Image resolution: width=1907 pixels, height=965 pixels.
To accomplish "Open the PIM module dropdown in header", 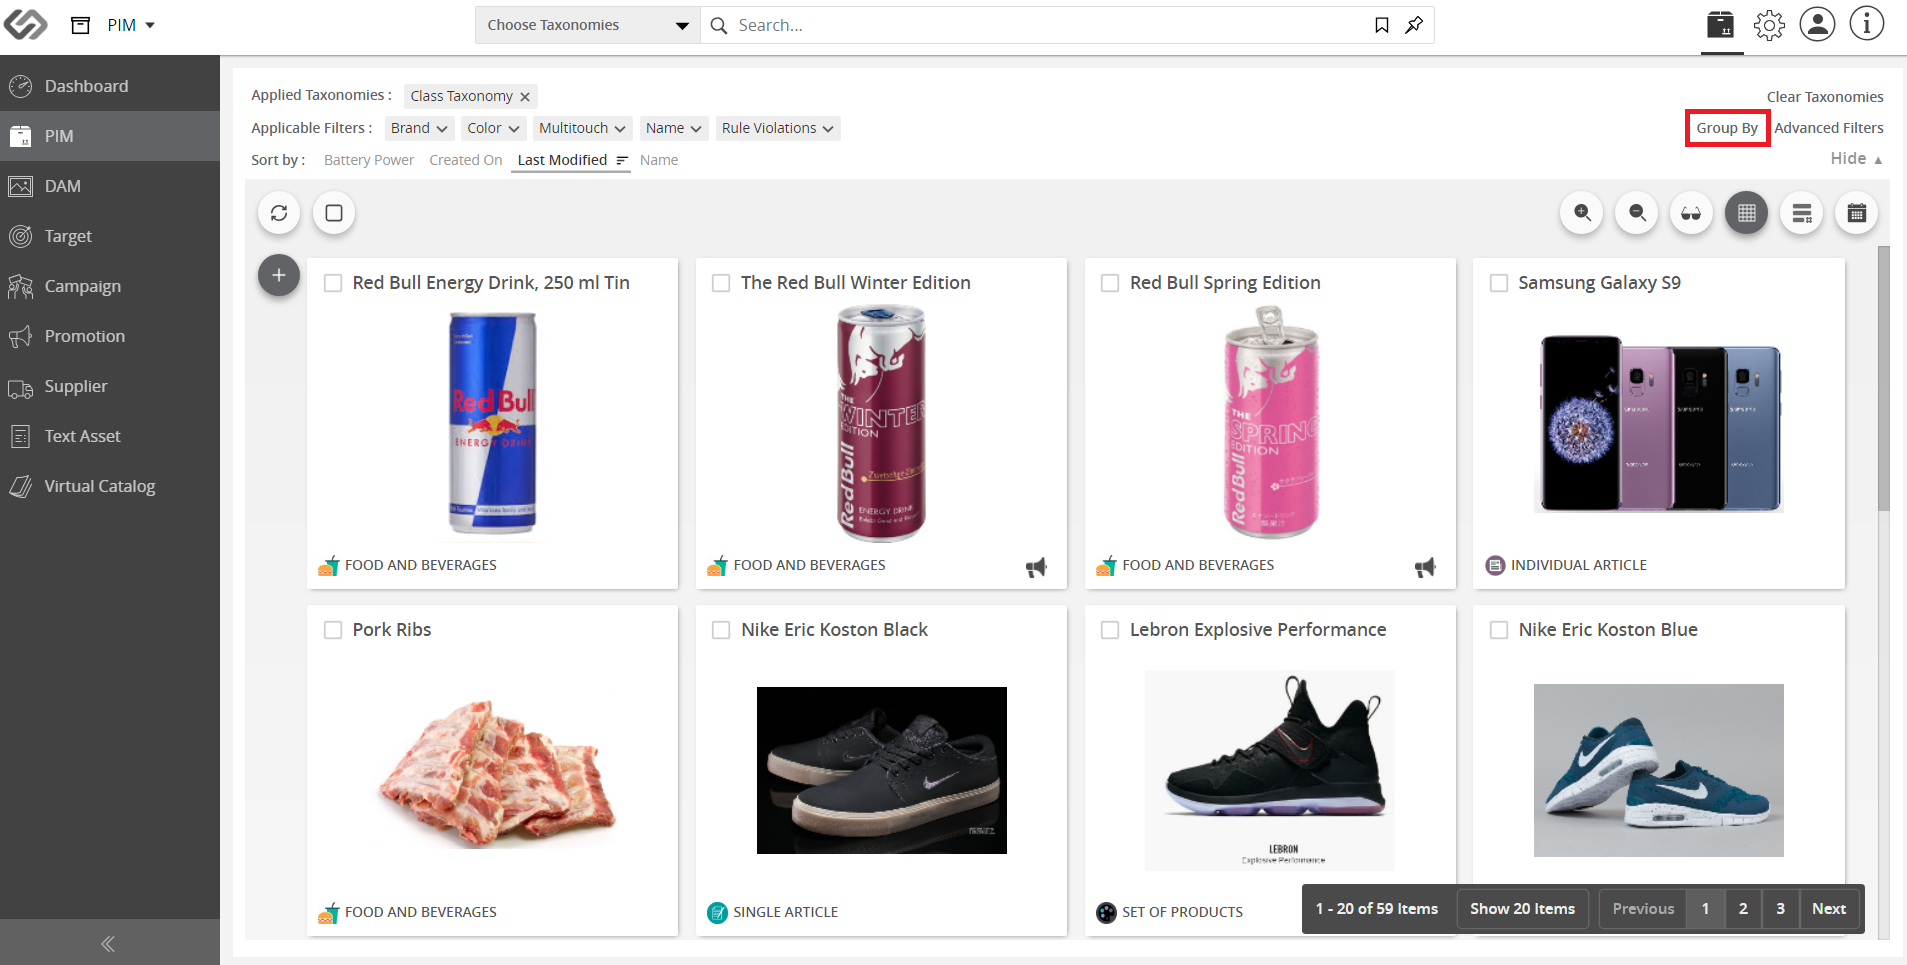I will [131, 25].
